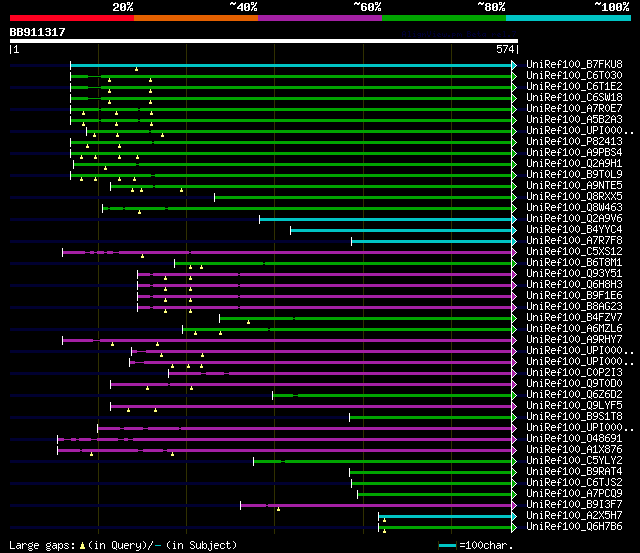Screen dimensions: 640x553
Task: Select the UniRef100_A2X5H7 label
Action: pos(574,516)
